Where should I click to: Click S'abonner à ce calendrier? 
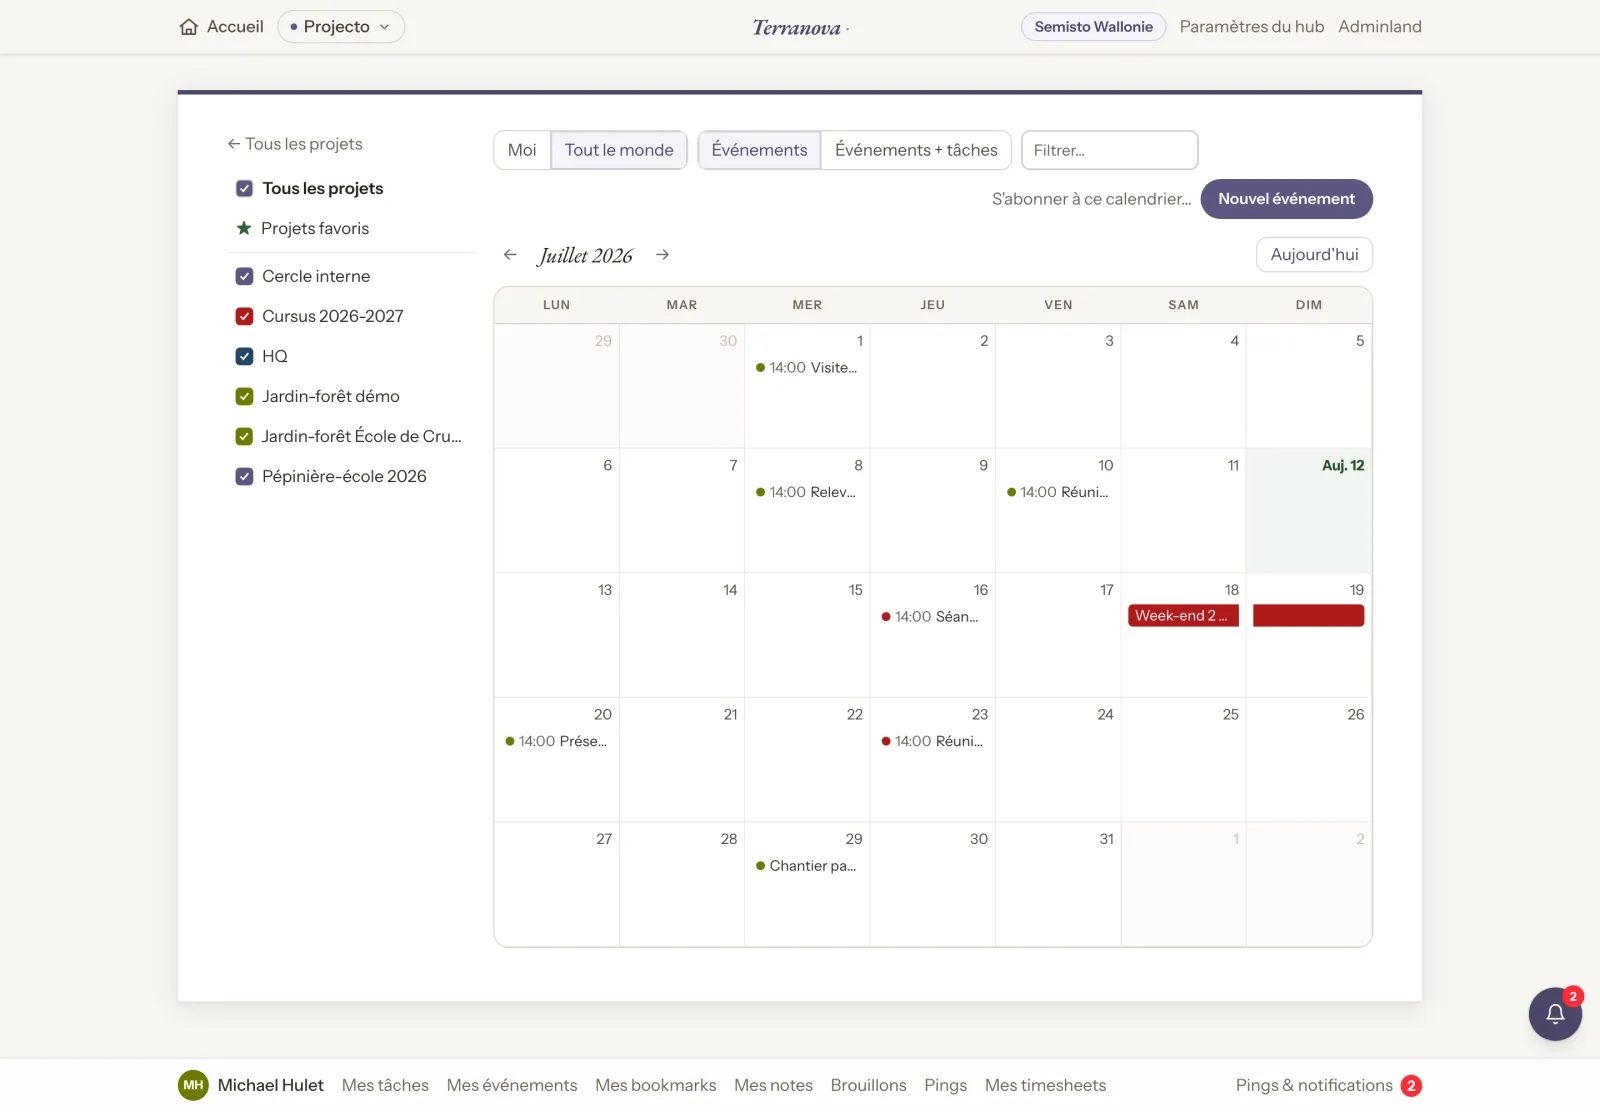coord(1091,199)
